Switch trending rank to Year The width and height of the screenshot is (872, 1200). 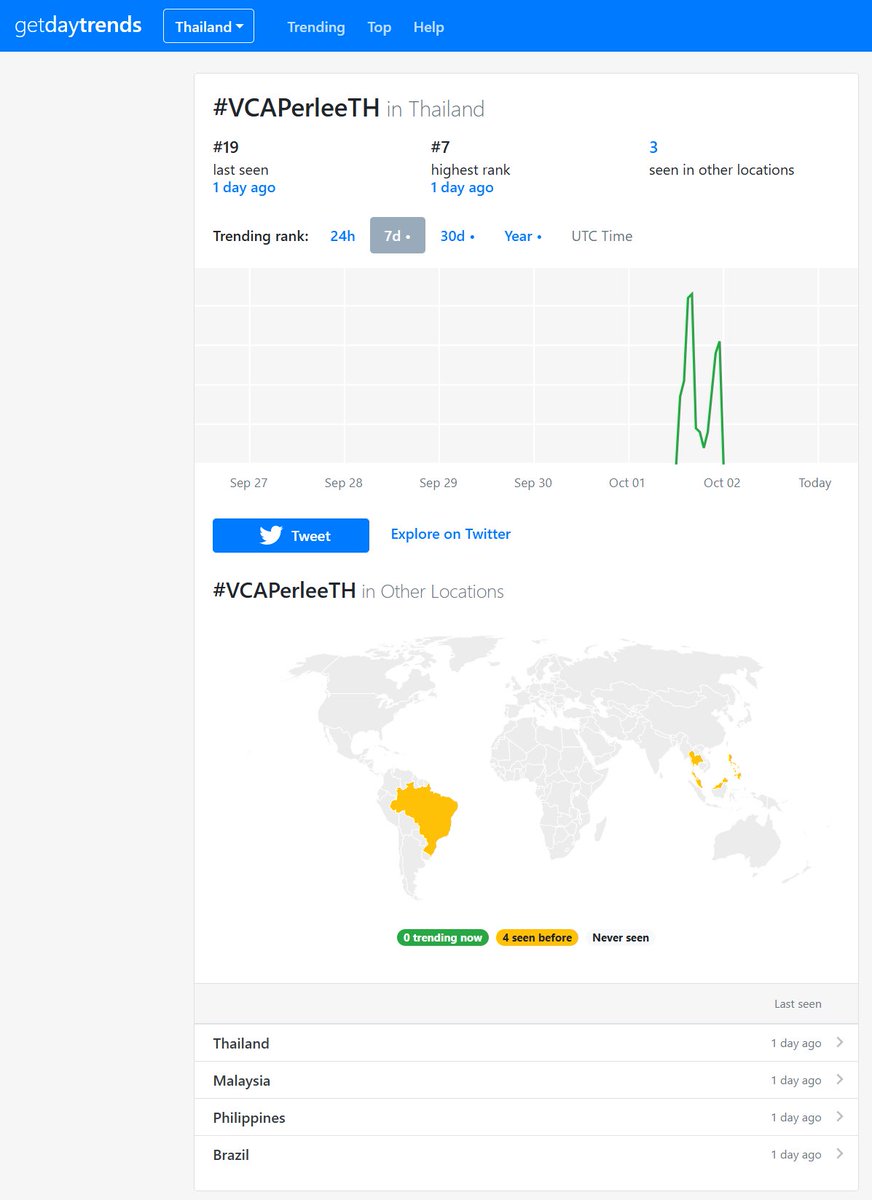coord(522,236)
